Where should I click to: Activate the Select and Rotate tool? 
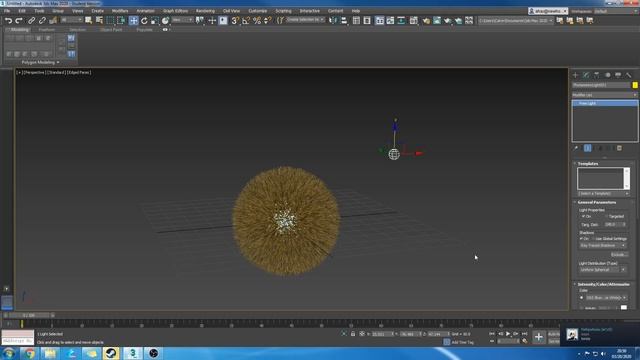[x=144, y=20]
